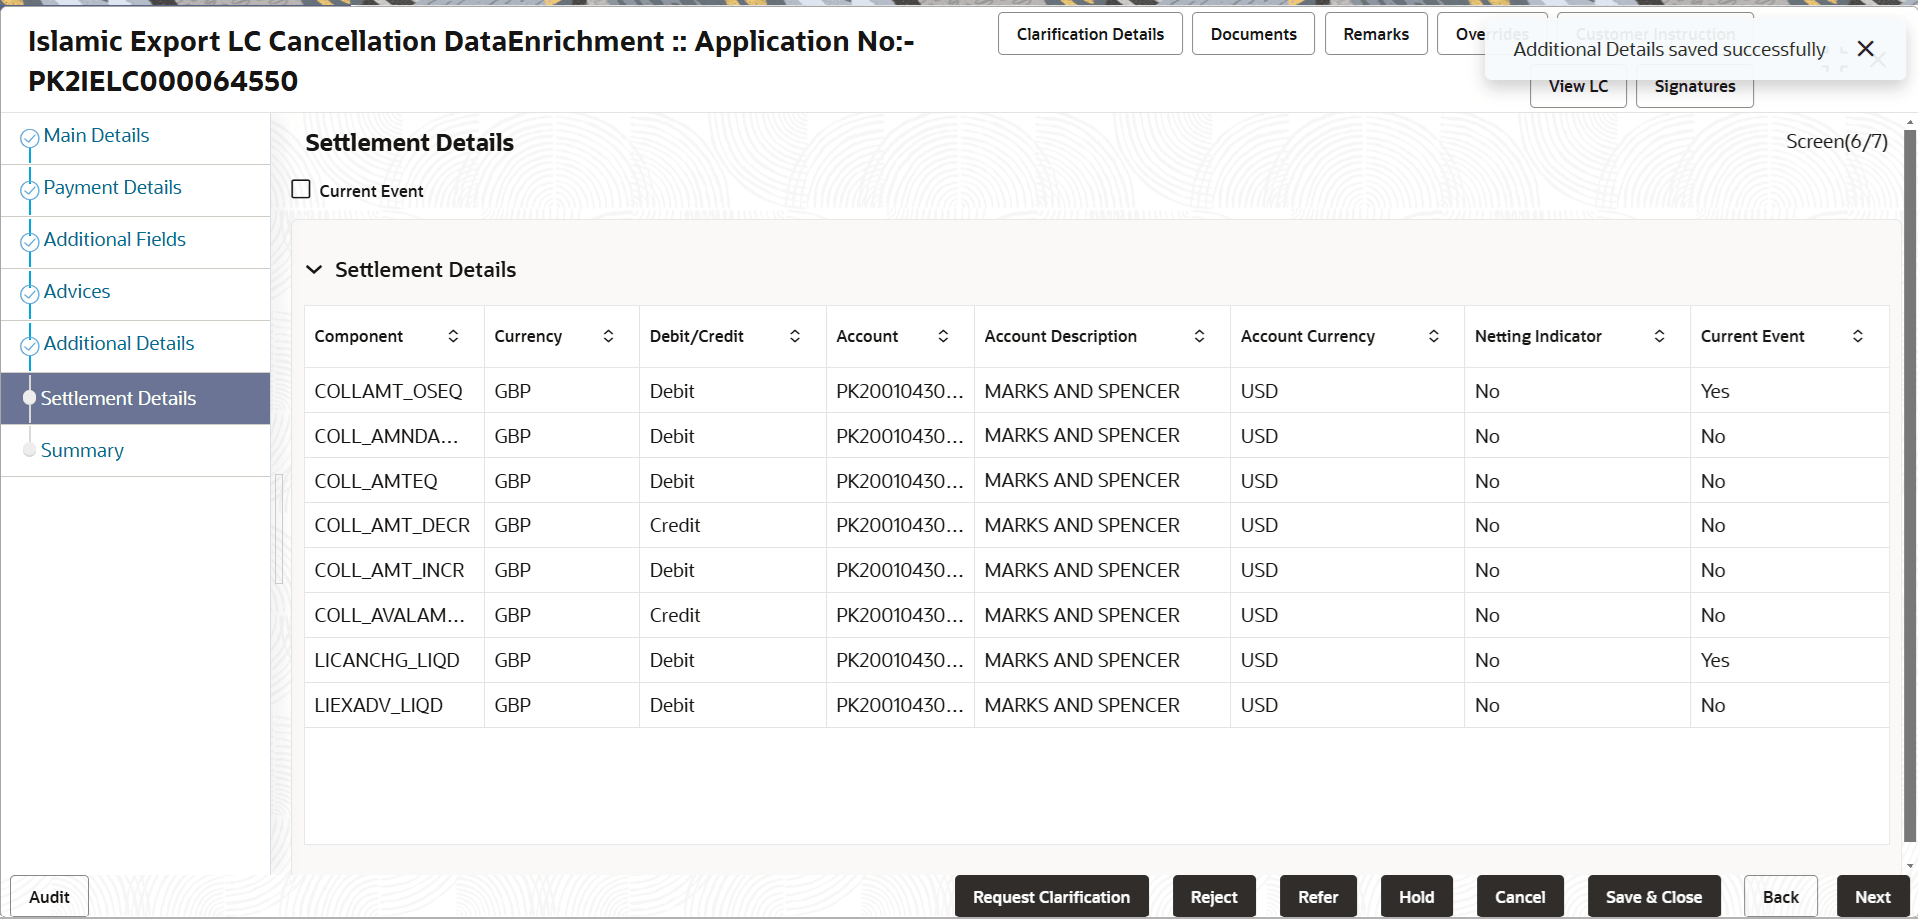1920x919 pixels.
Task: Click Additional Fields completed step icon
Action: (x=30, y=242)
